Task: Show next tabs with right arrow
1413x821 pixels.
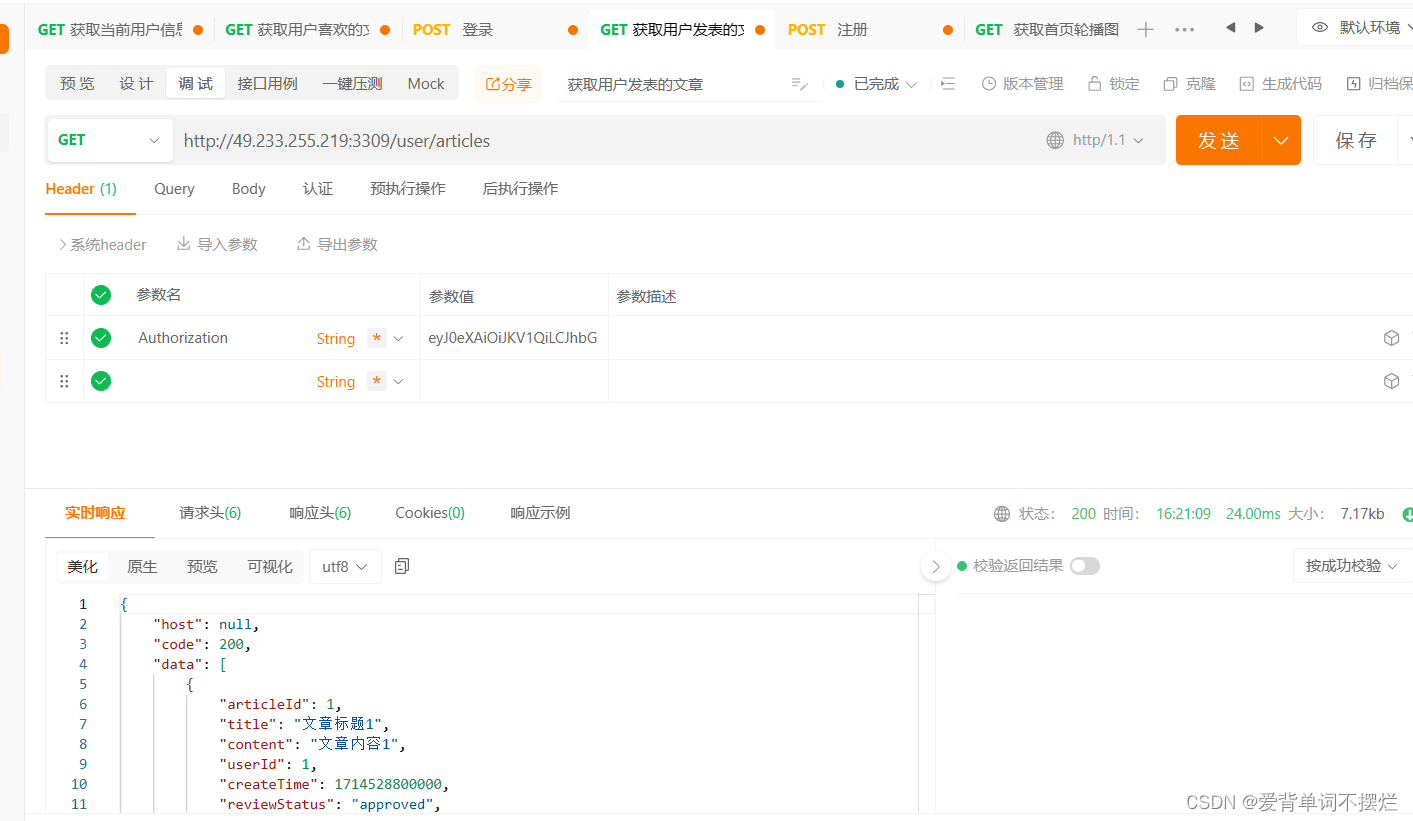Action: tap(1259, 28)
